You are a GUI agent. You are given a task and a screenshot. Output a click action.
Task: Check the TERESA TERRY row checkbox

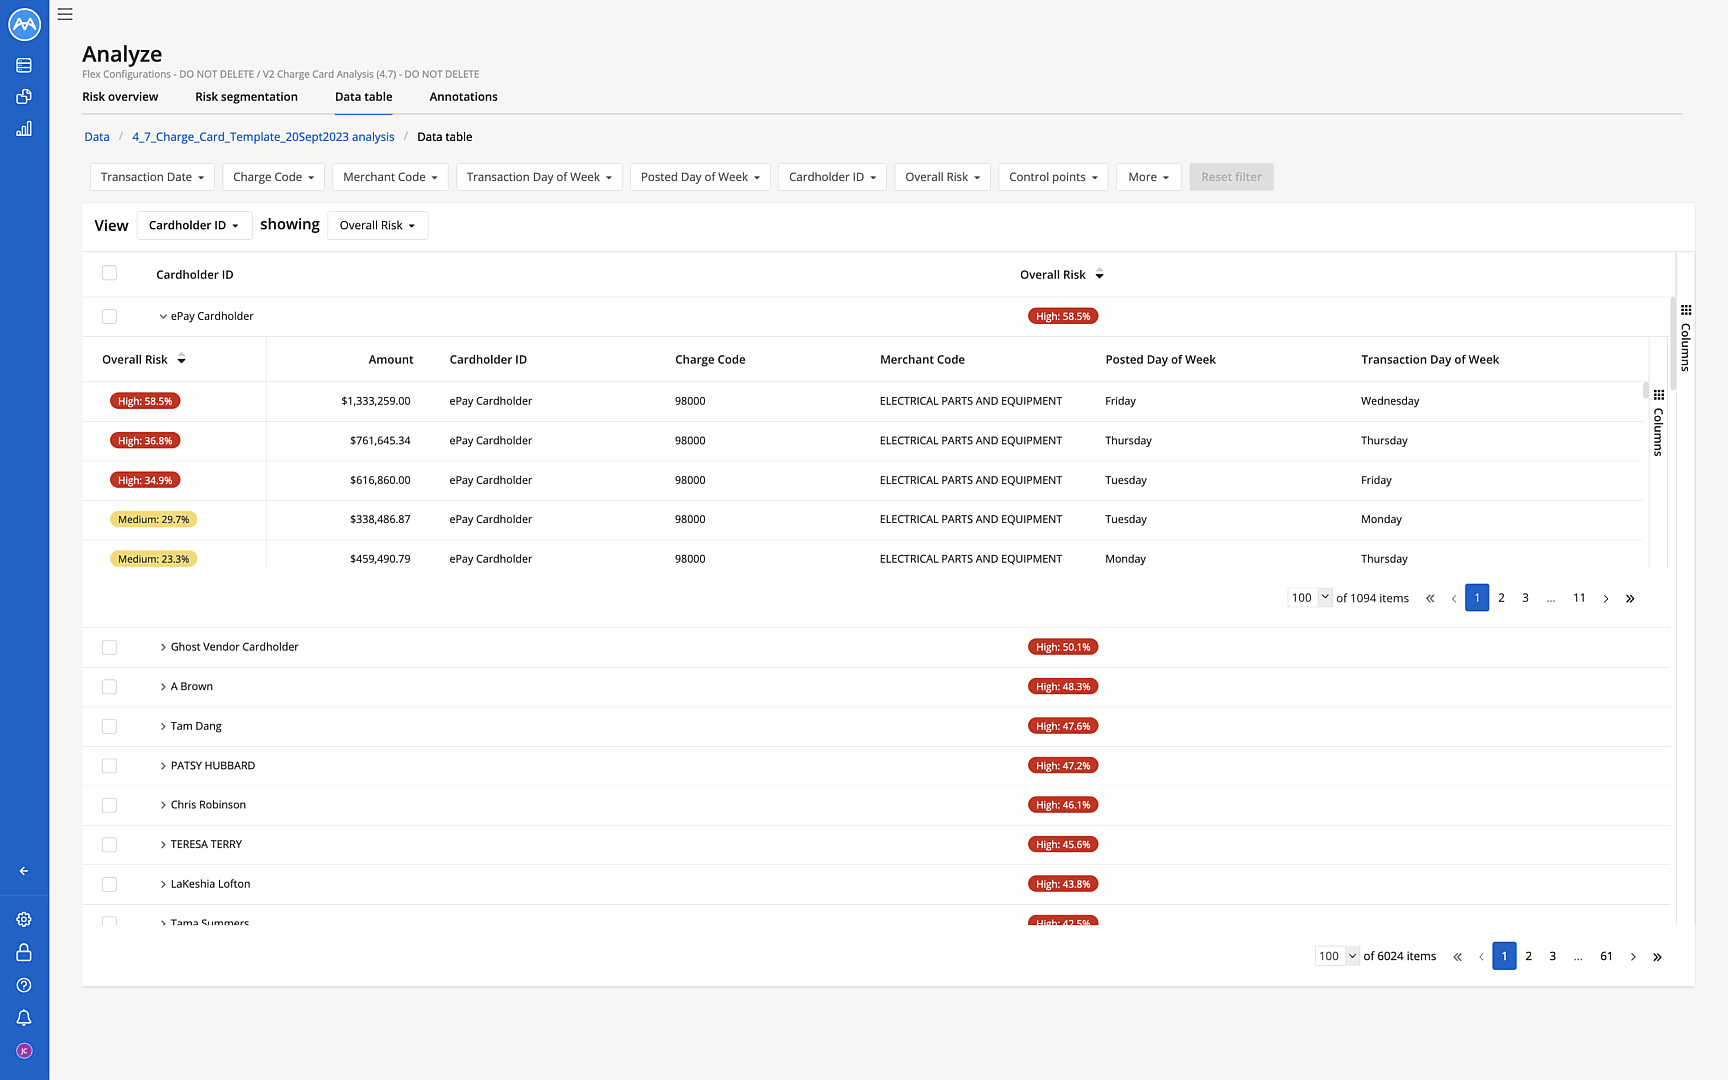point(109,845)
